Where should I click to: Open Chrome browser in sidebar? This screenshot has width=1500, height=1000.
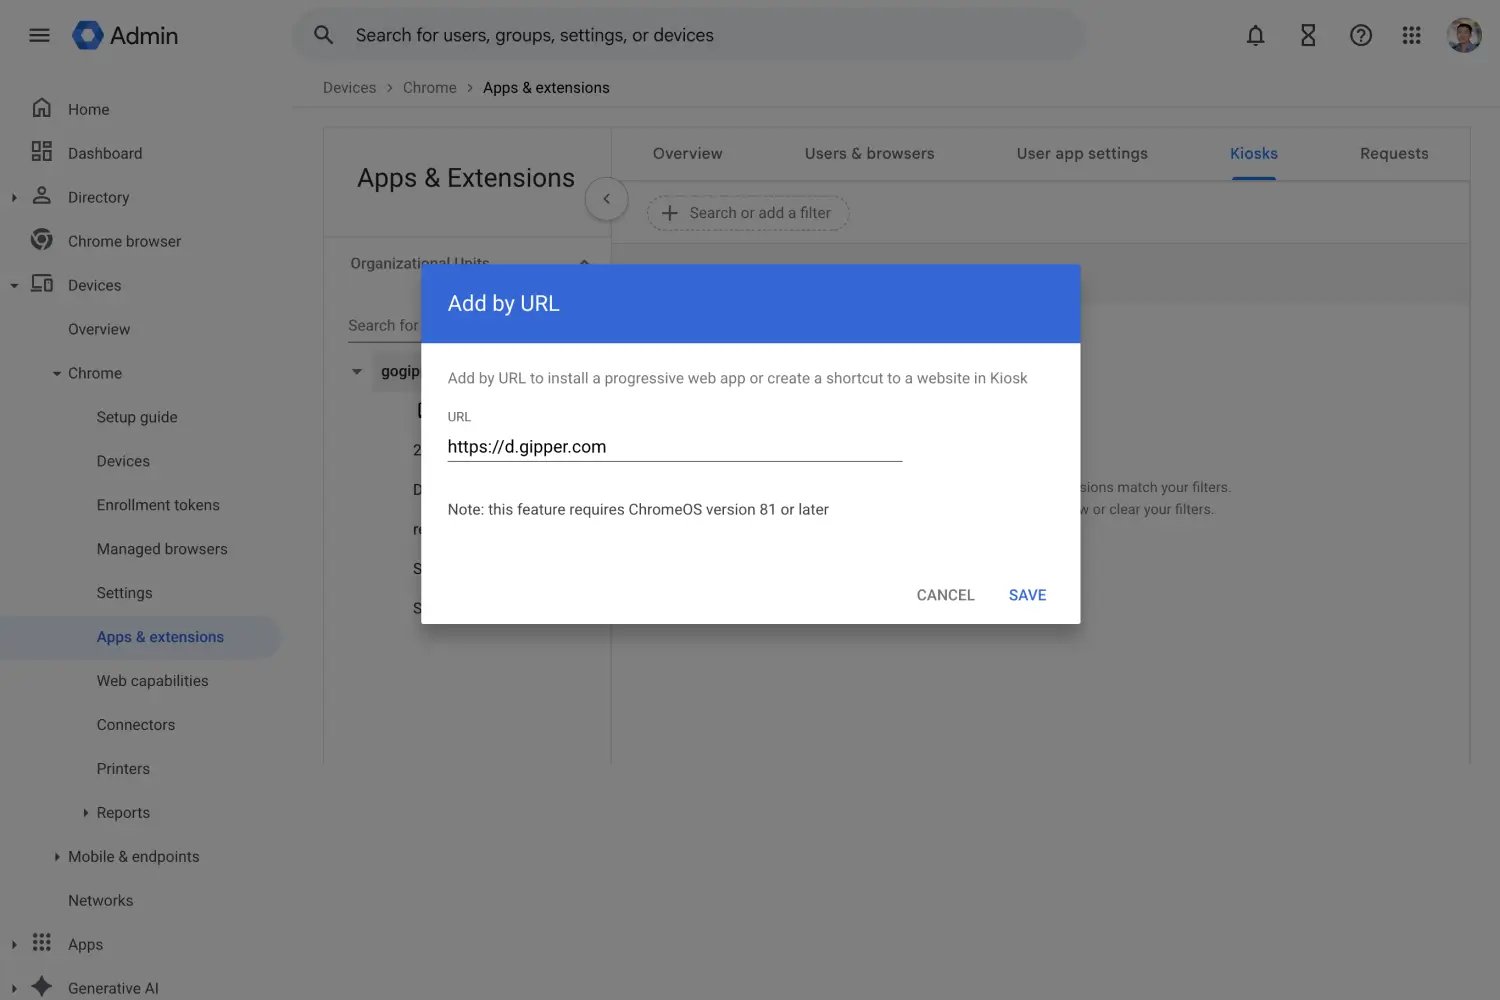[x=124, y=241]
